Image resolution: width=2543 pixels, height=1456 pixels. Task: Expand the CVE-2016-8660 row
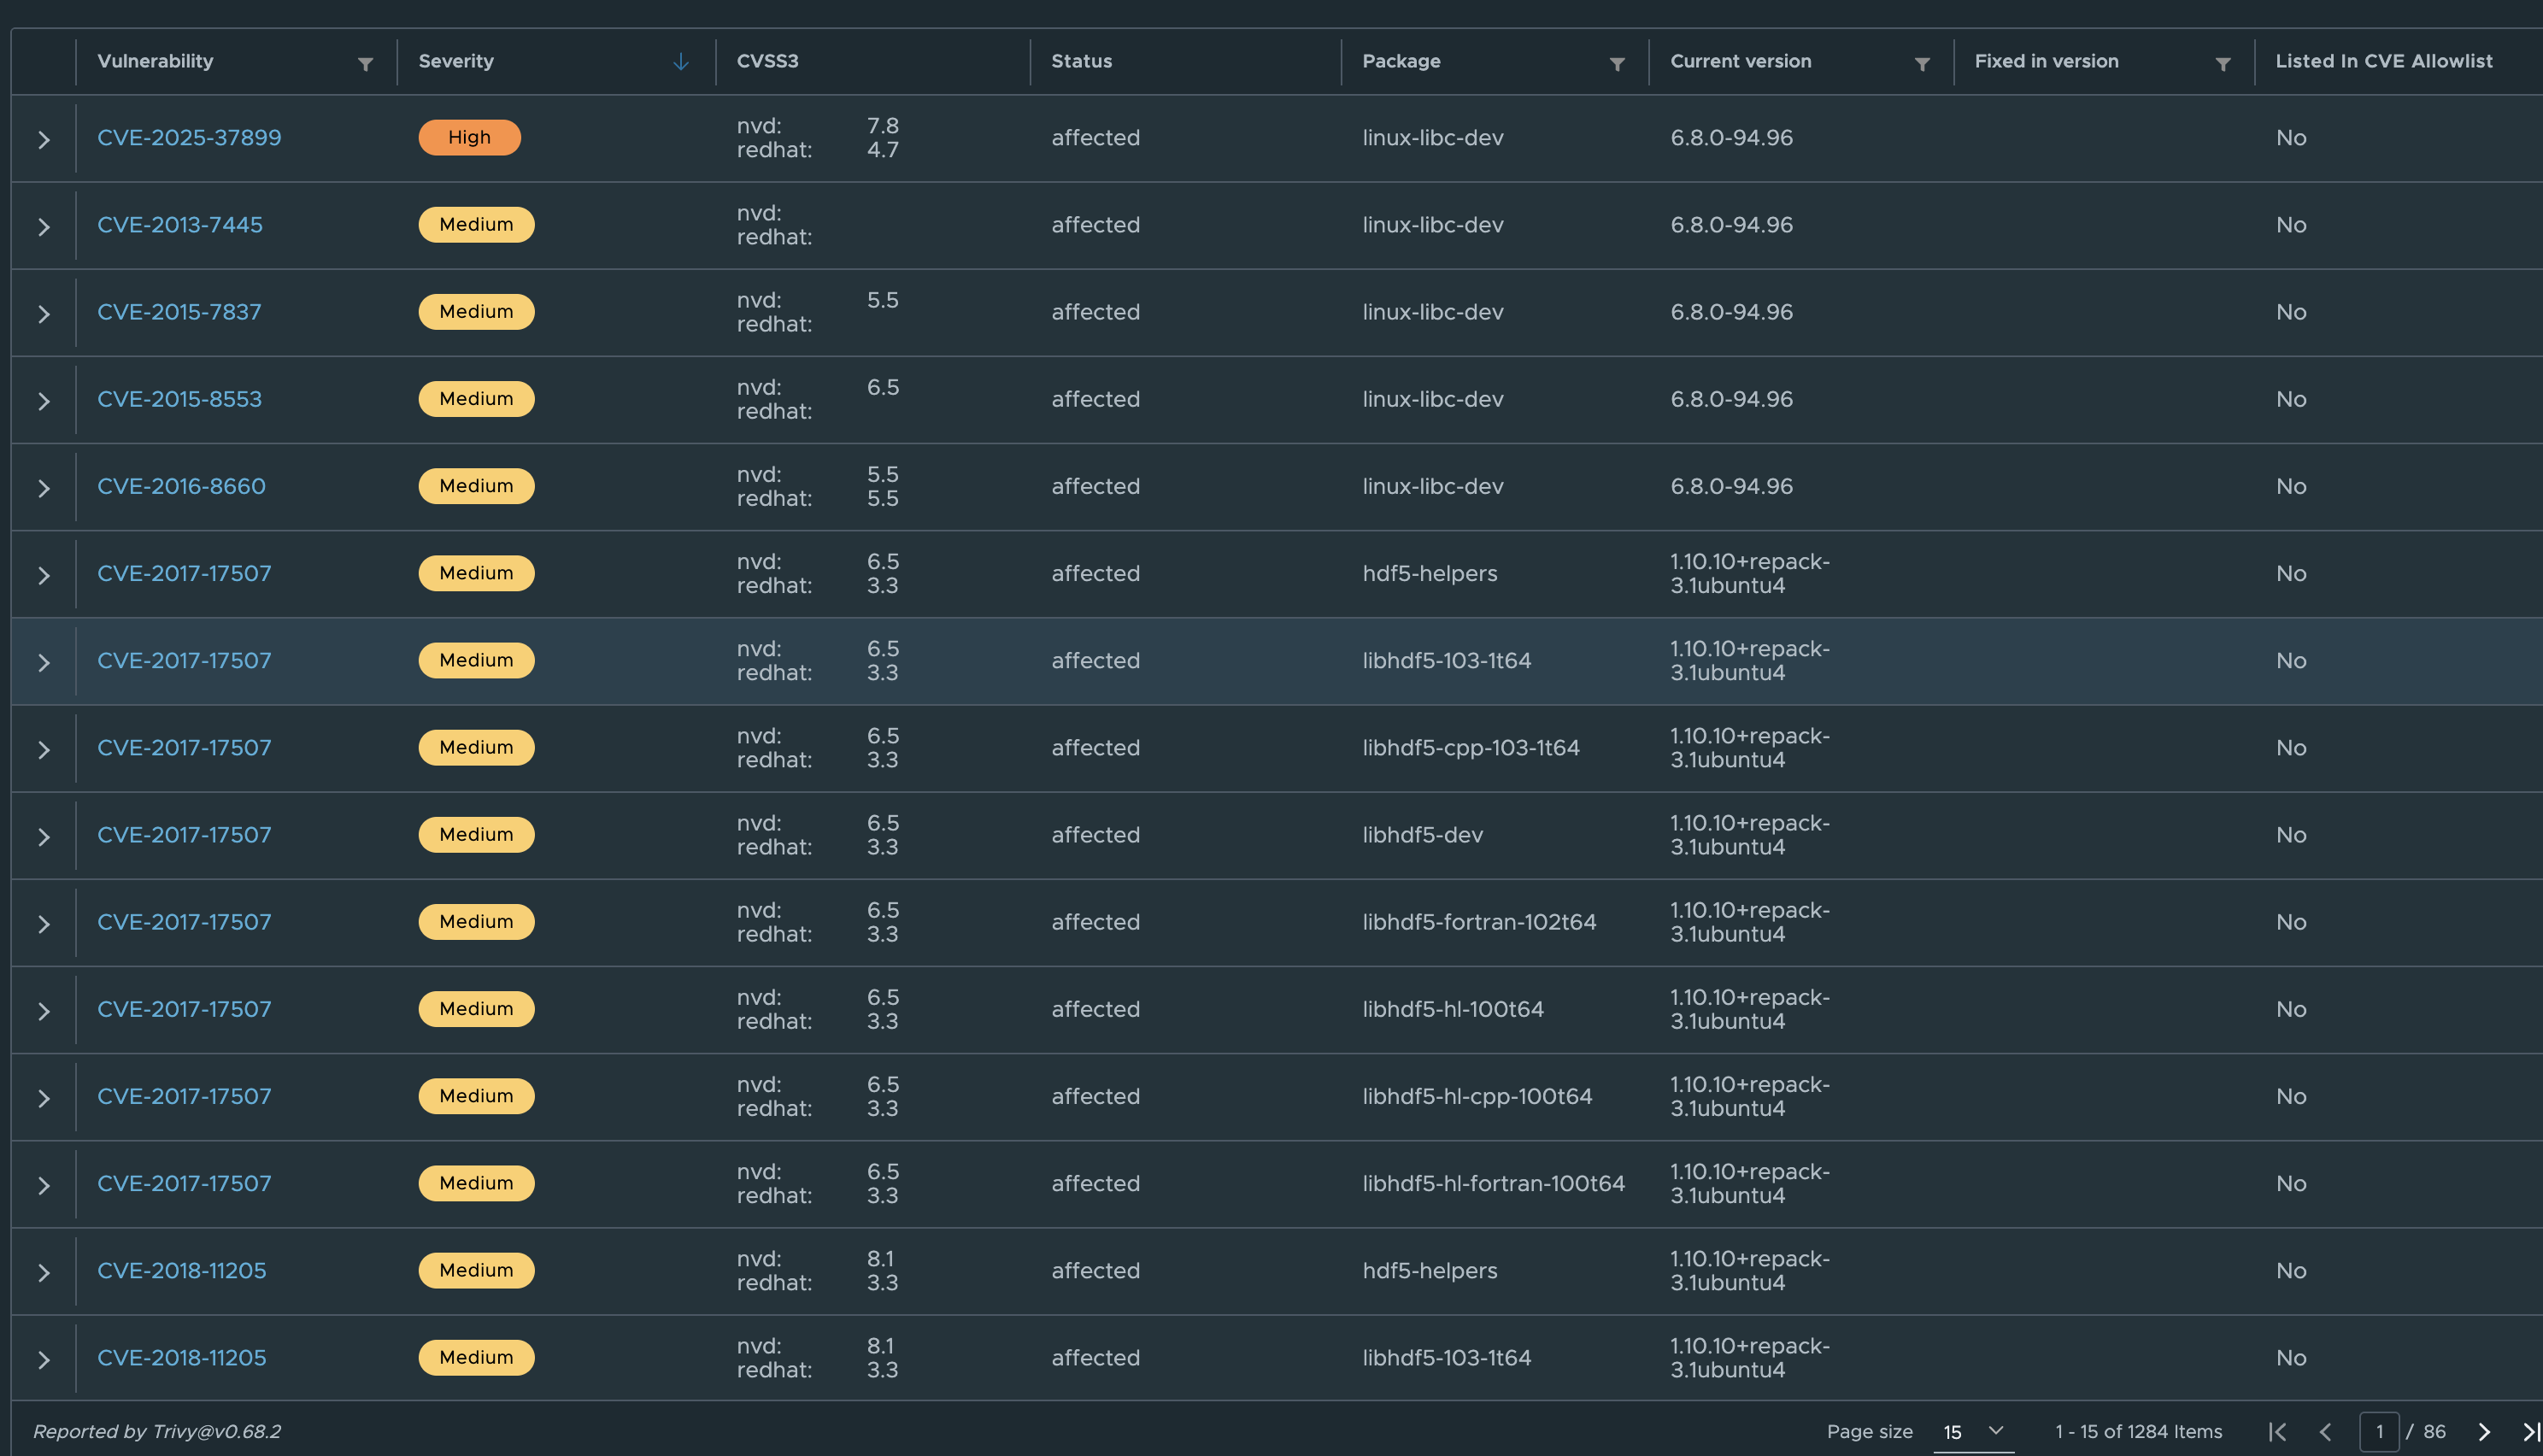point(44,488)
